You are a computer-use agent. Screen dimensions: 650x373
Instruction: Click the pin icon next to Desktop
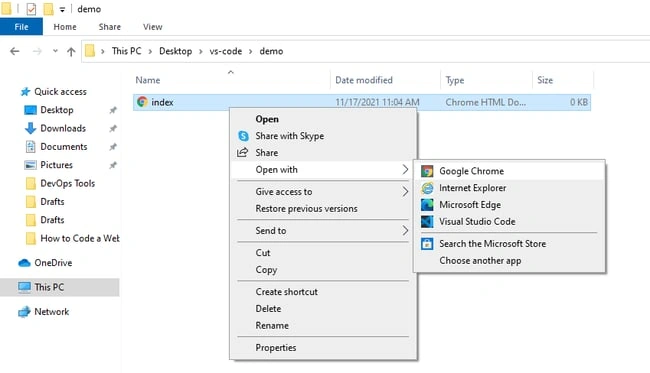click(113, 110)
